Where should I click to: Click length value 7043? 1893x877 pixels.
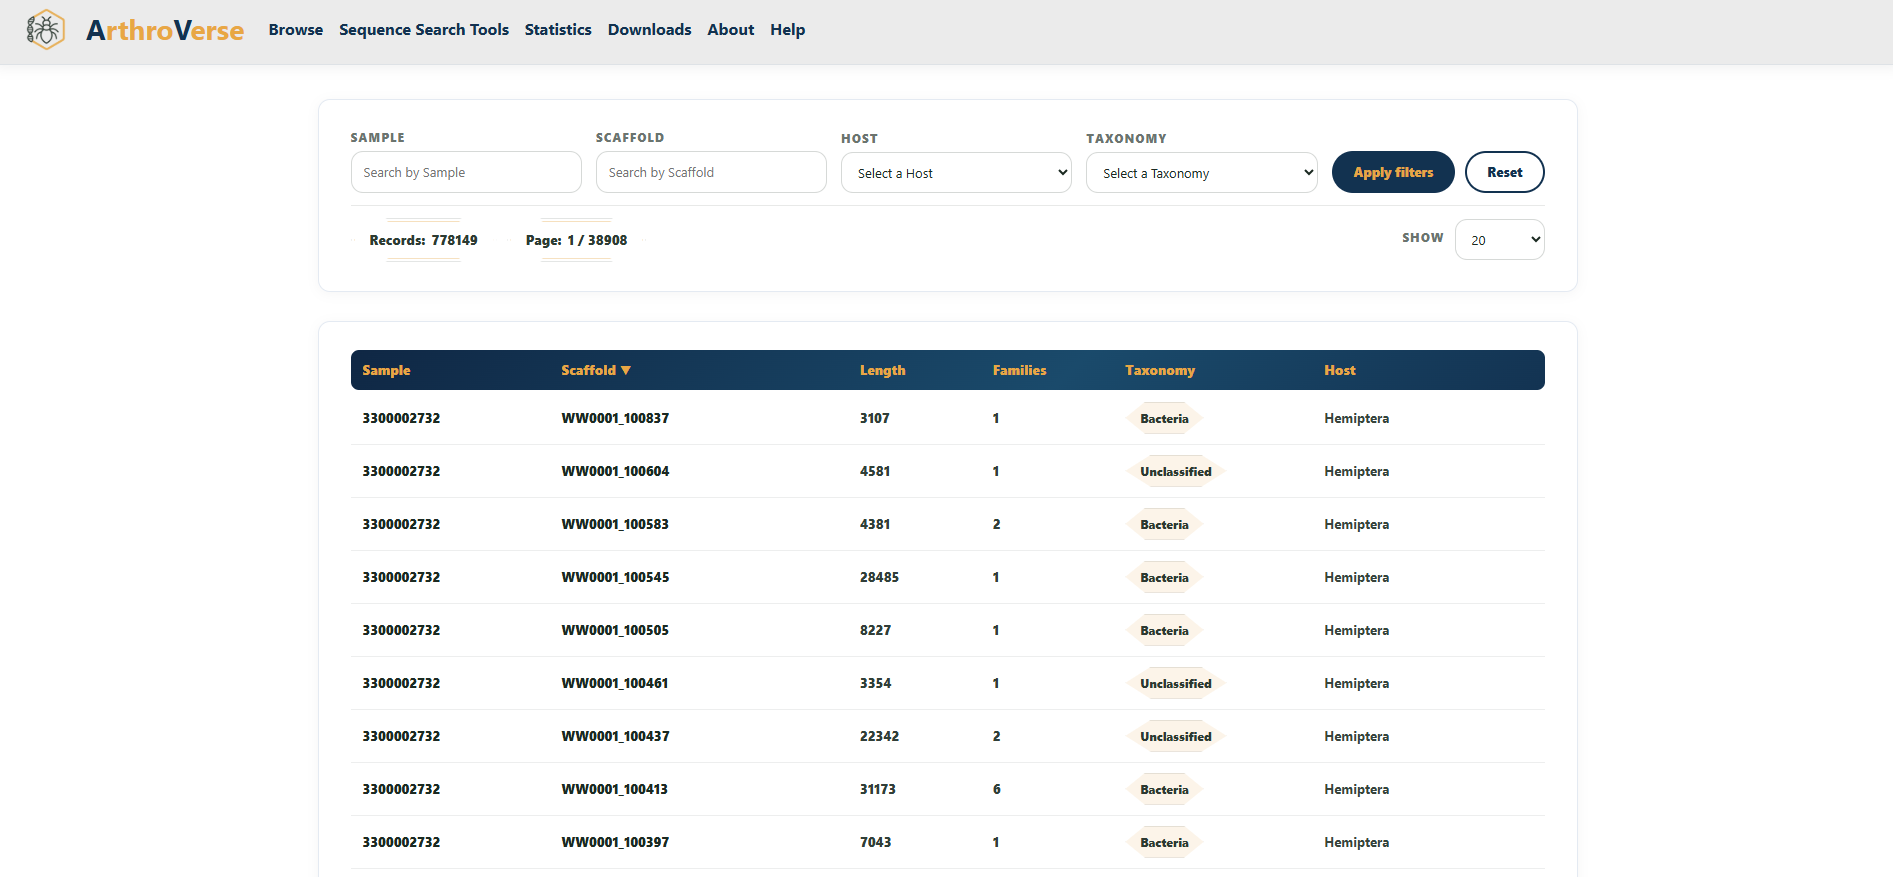[x=875, y=842]
